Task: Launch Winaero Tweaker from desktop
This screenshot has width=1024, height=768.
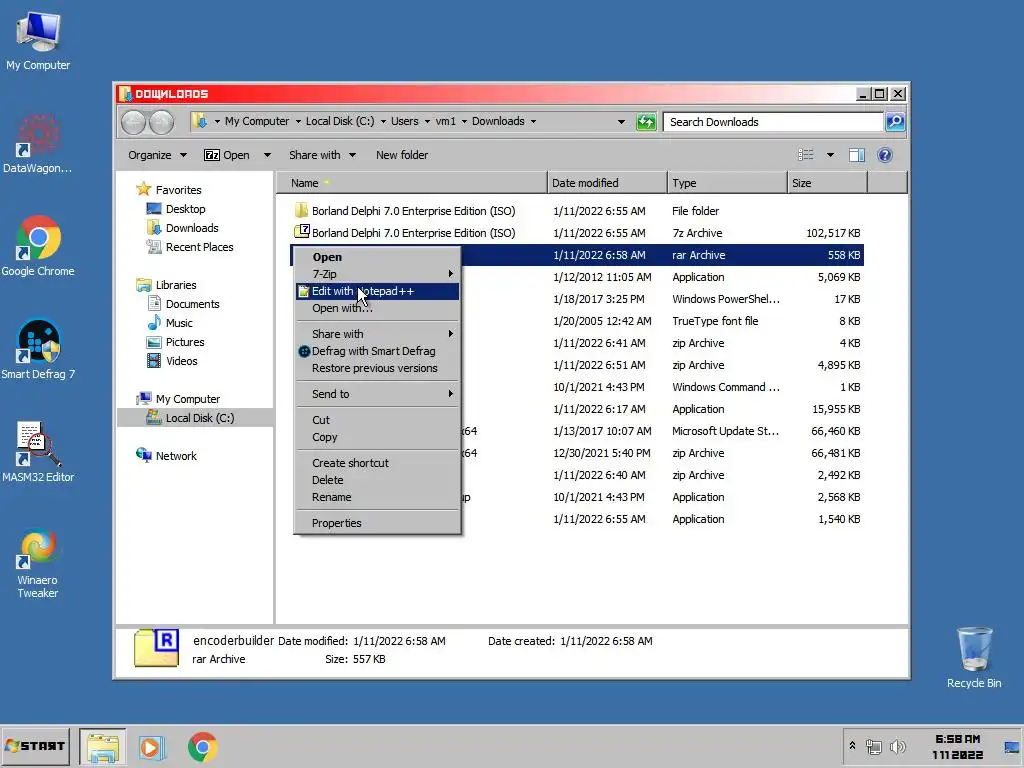Action: pos(38,563)
